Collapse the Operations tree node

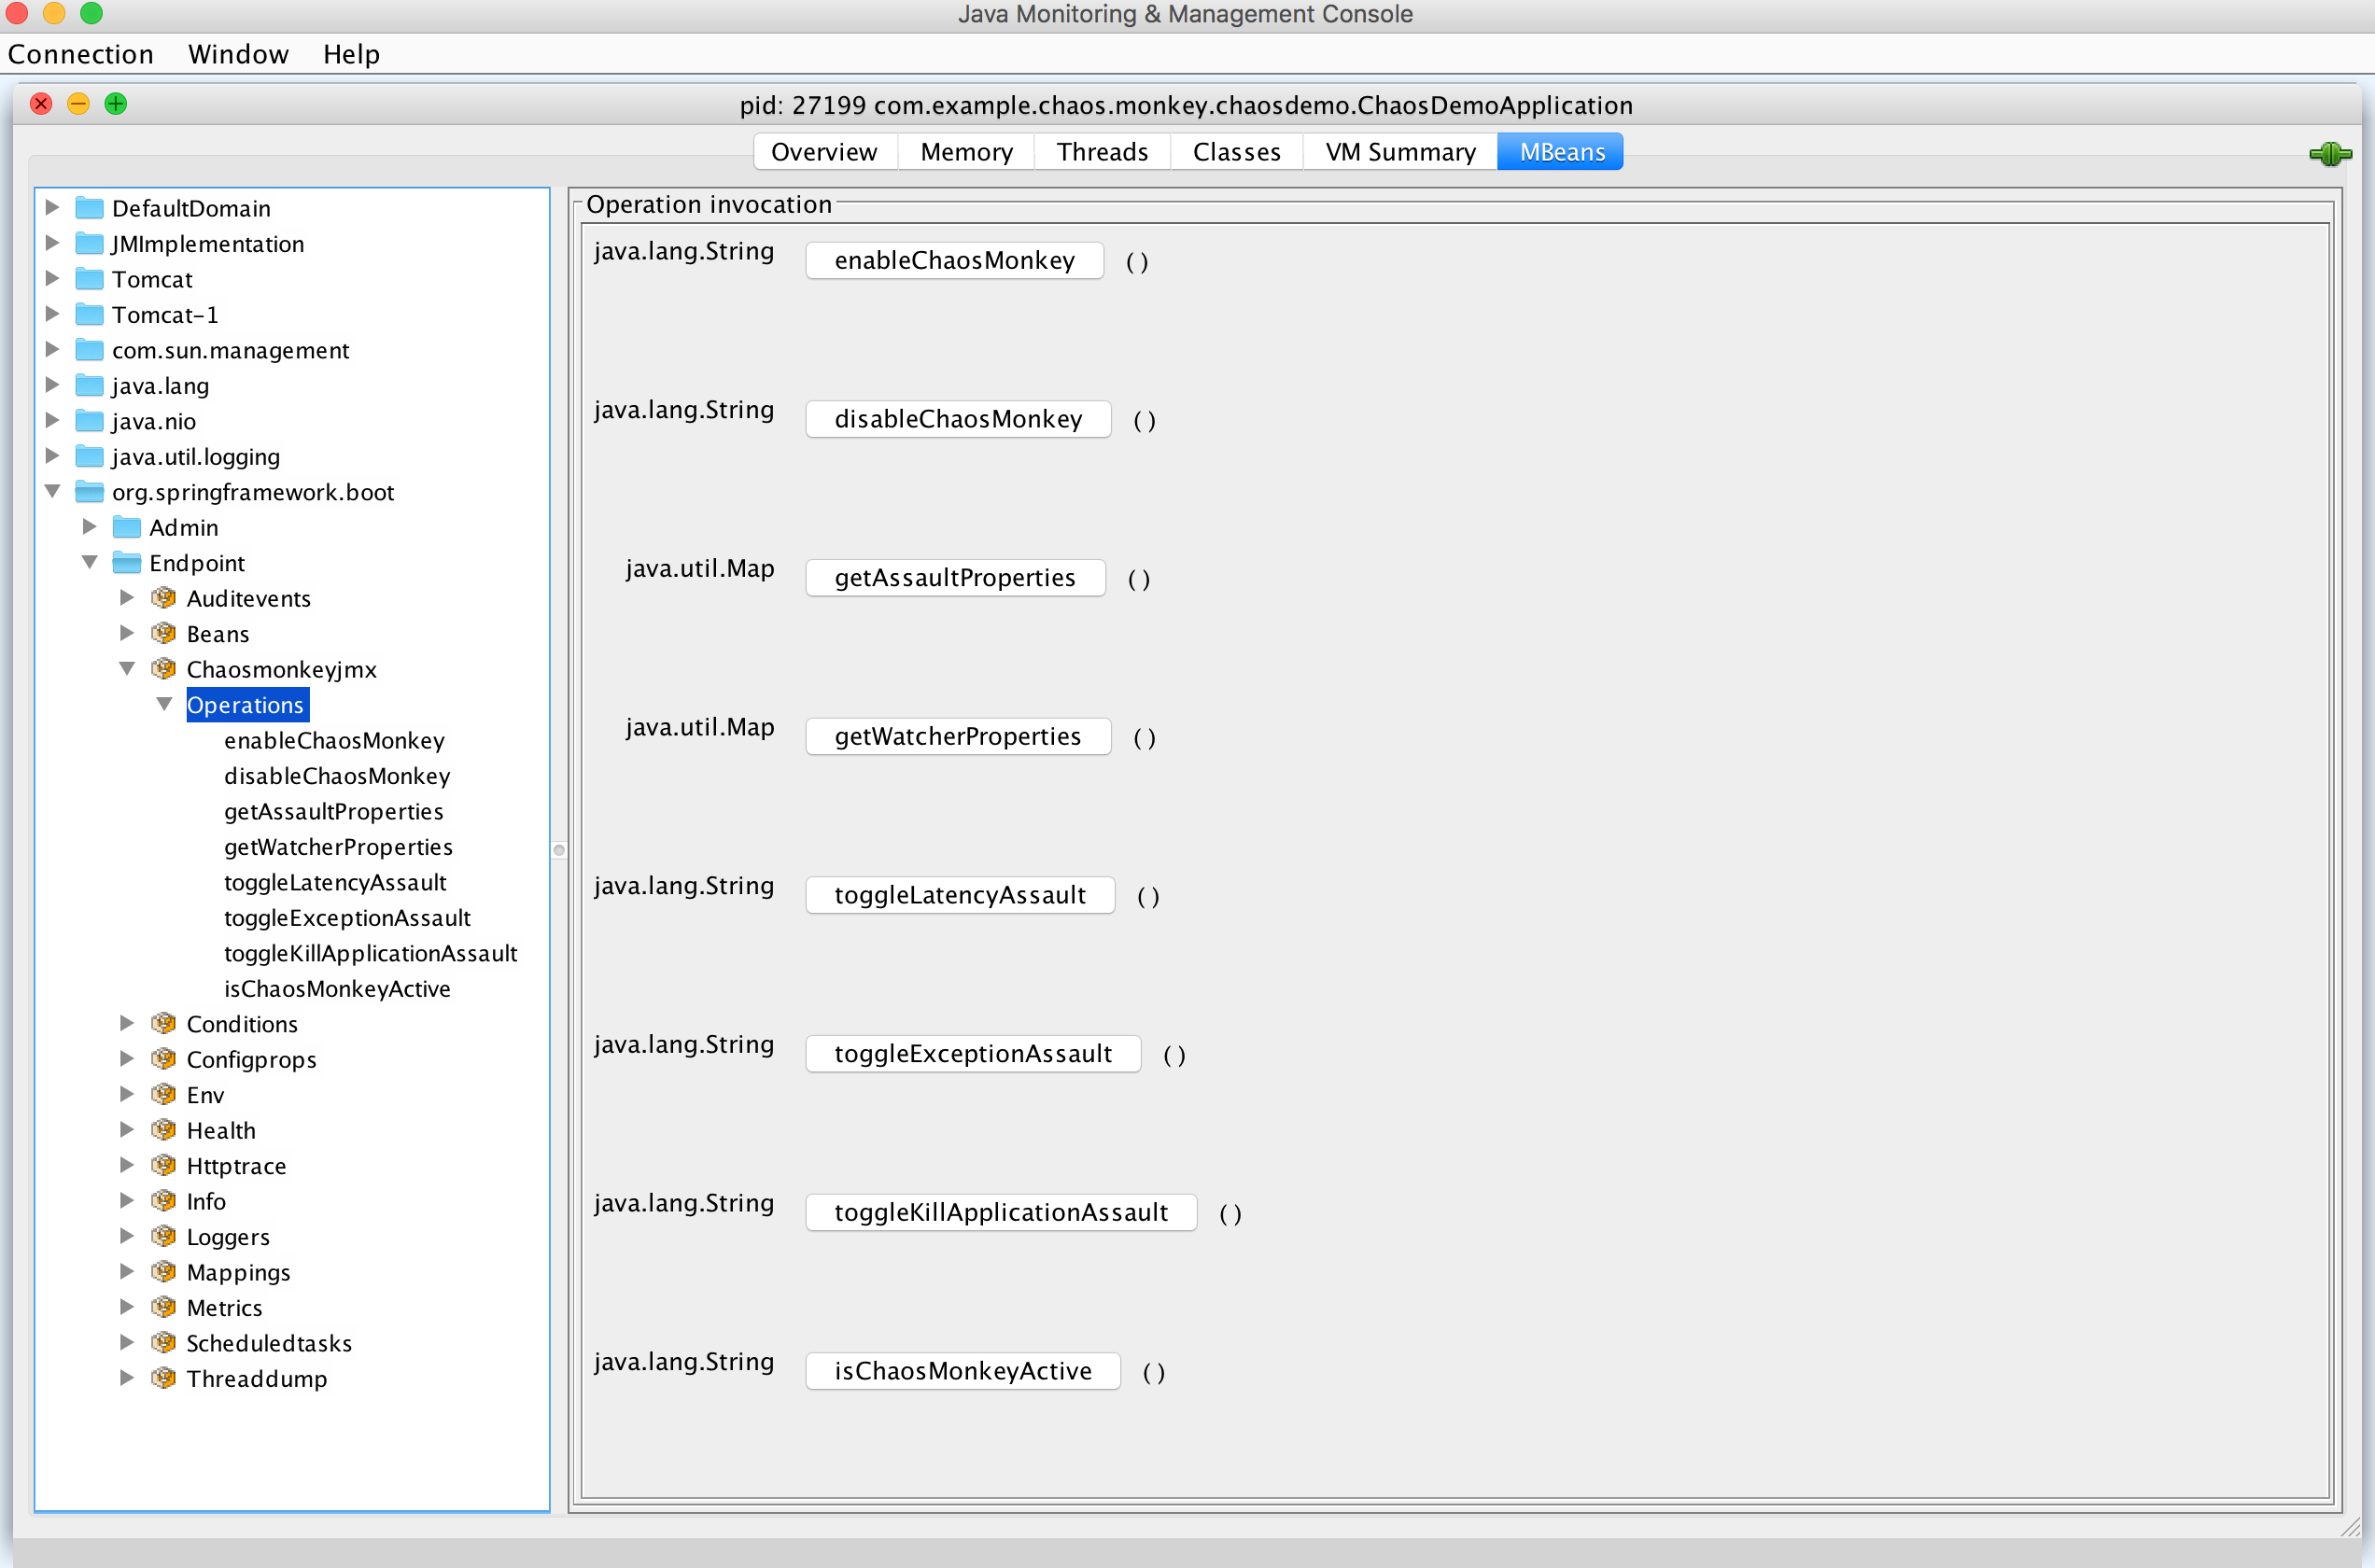click(165, 704)
